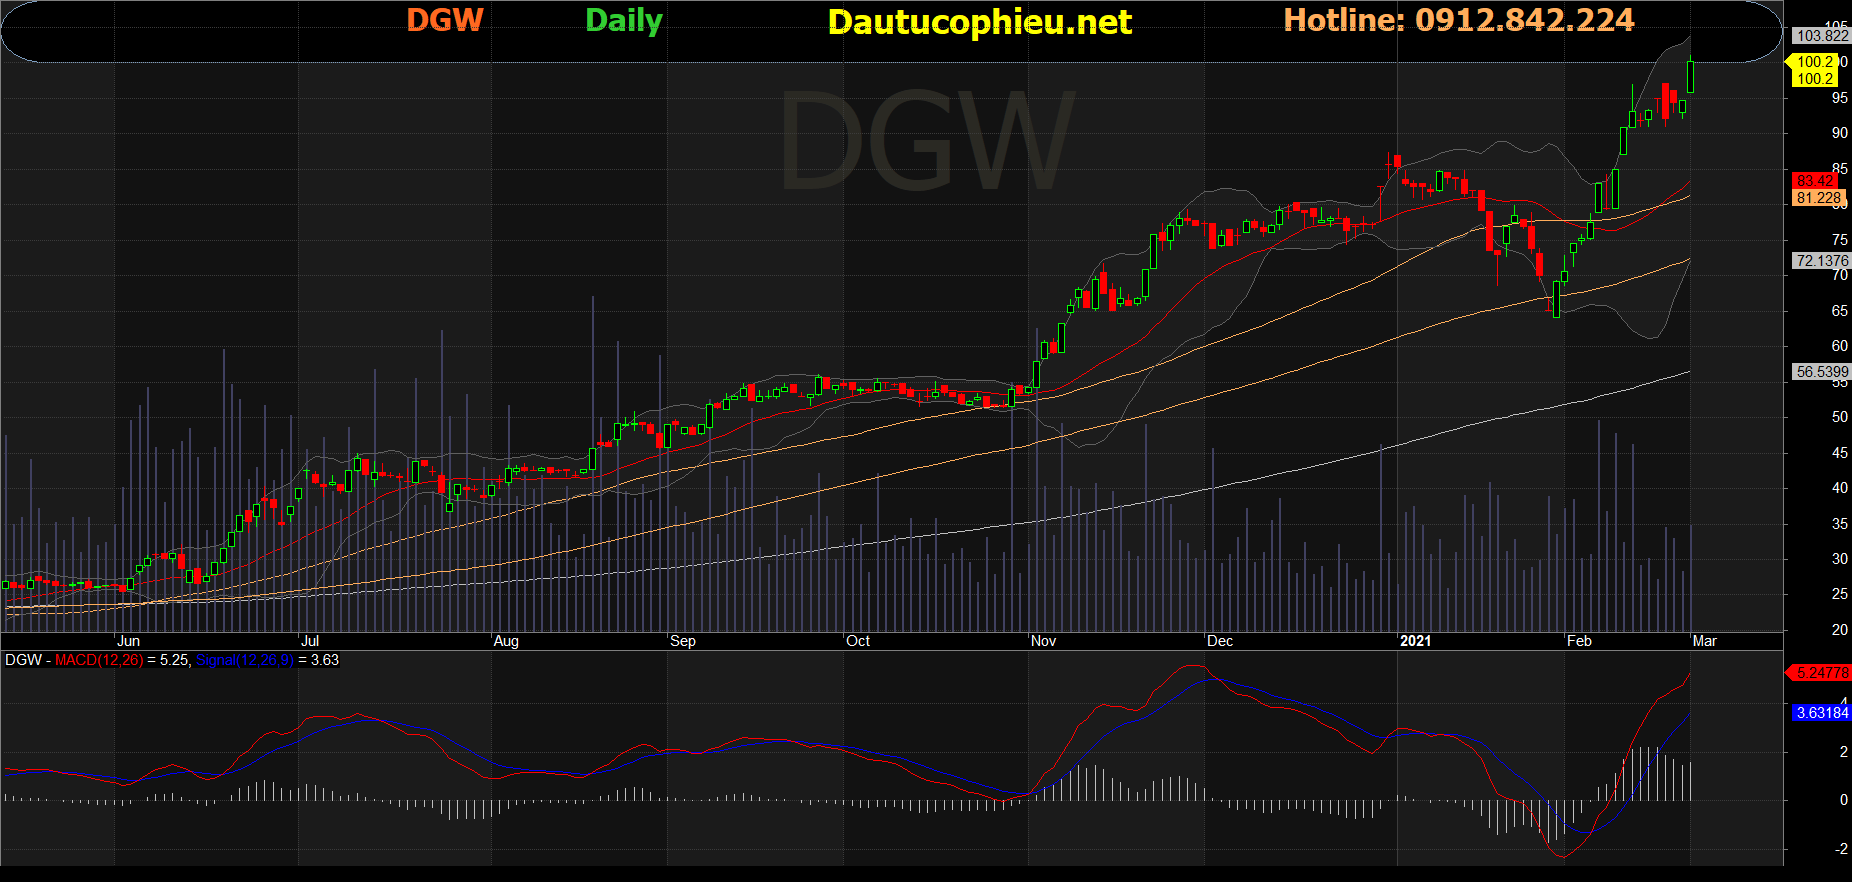Click the Nov month label on time axis

click(x=1043, y=641)
